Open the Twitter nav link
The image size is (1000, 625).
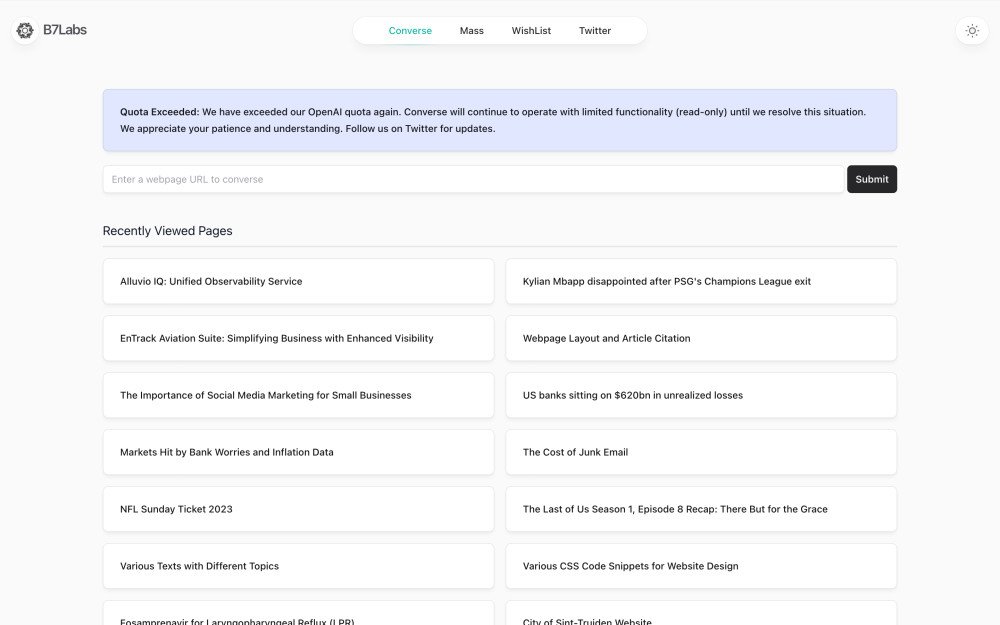594,31
